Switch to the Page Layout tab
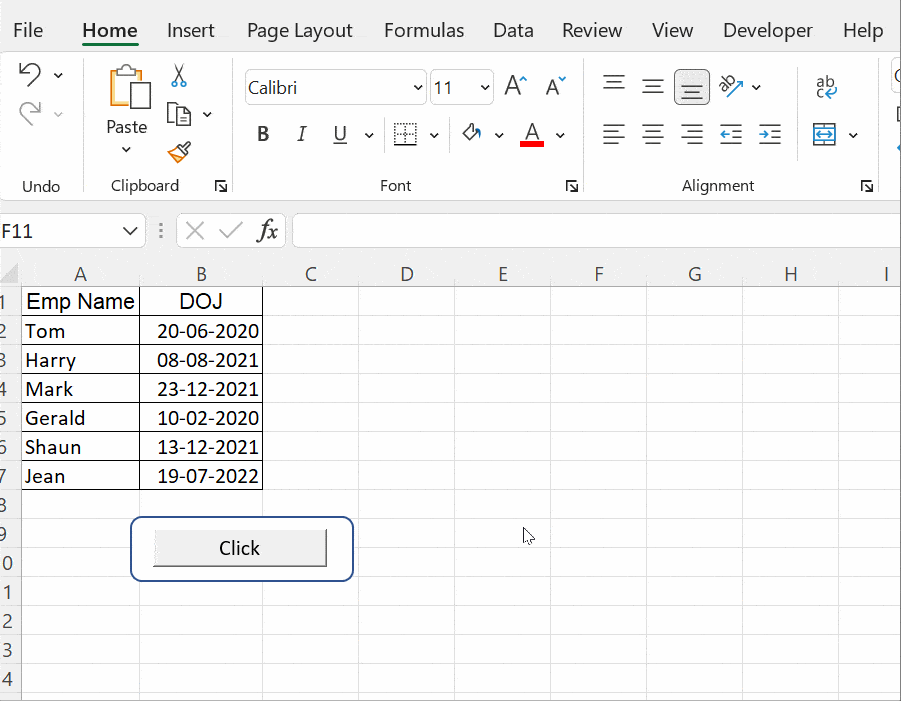This screenshot has width=901, height=701. [299, 30]
